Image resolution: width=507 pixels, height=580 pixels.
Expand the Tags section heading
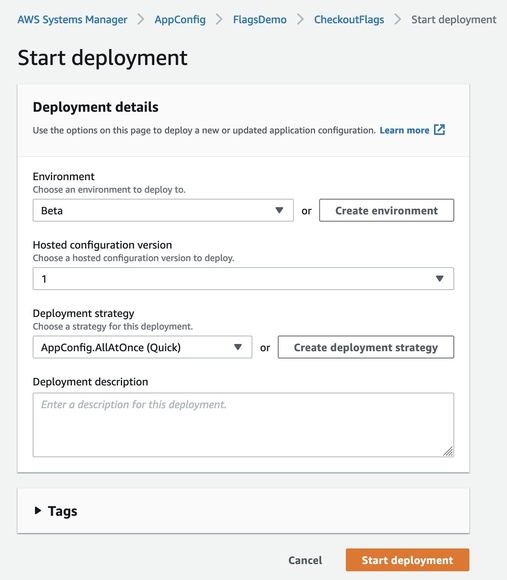(x=62, y=511)
